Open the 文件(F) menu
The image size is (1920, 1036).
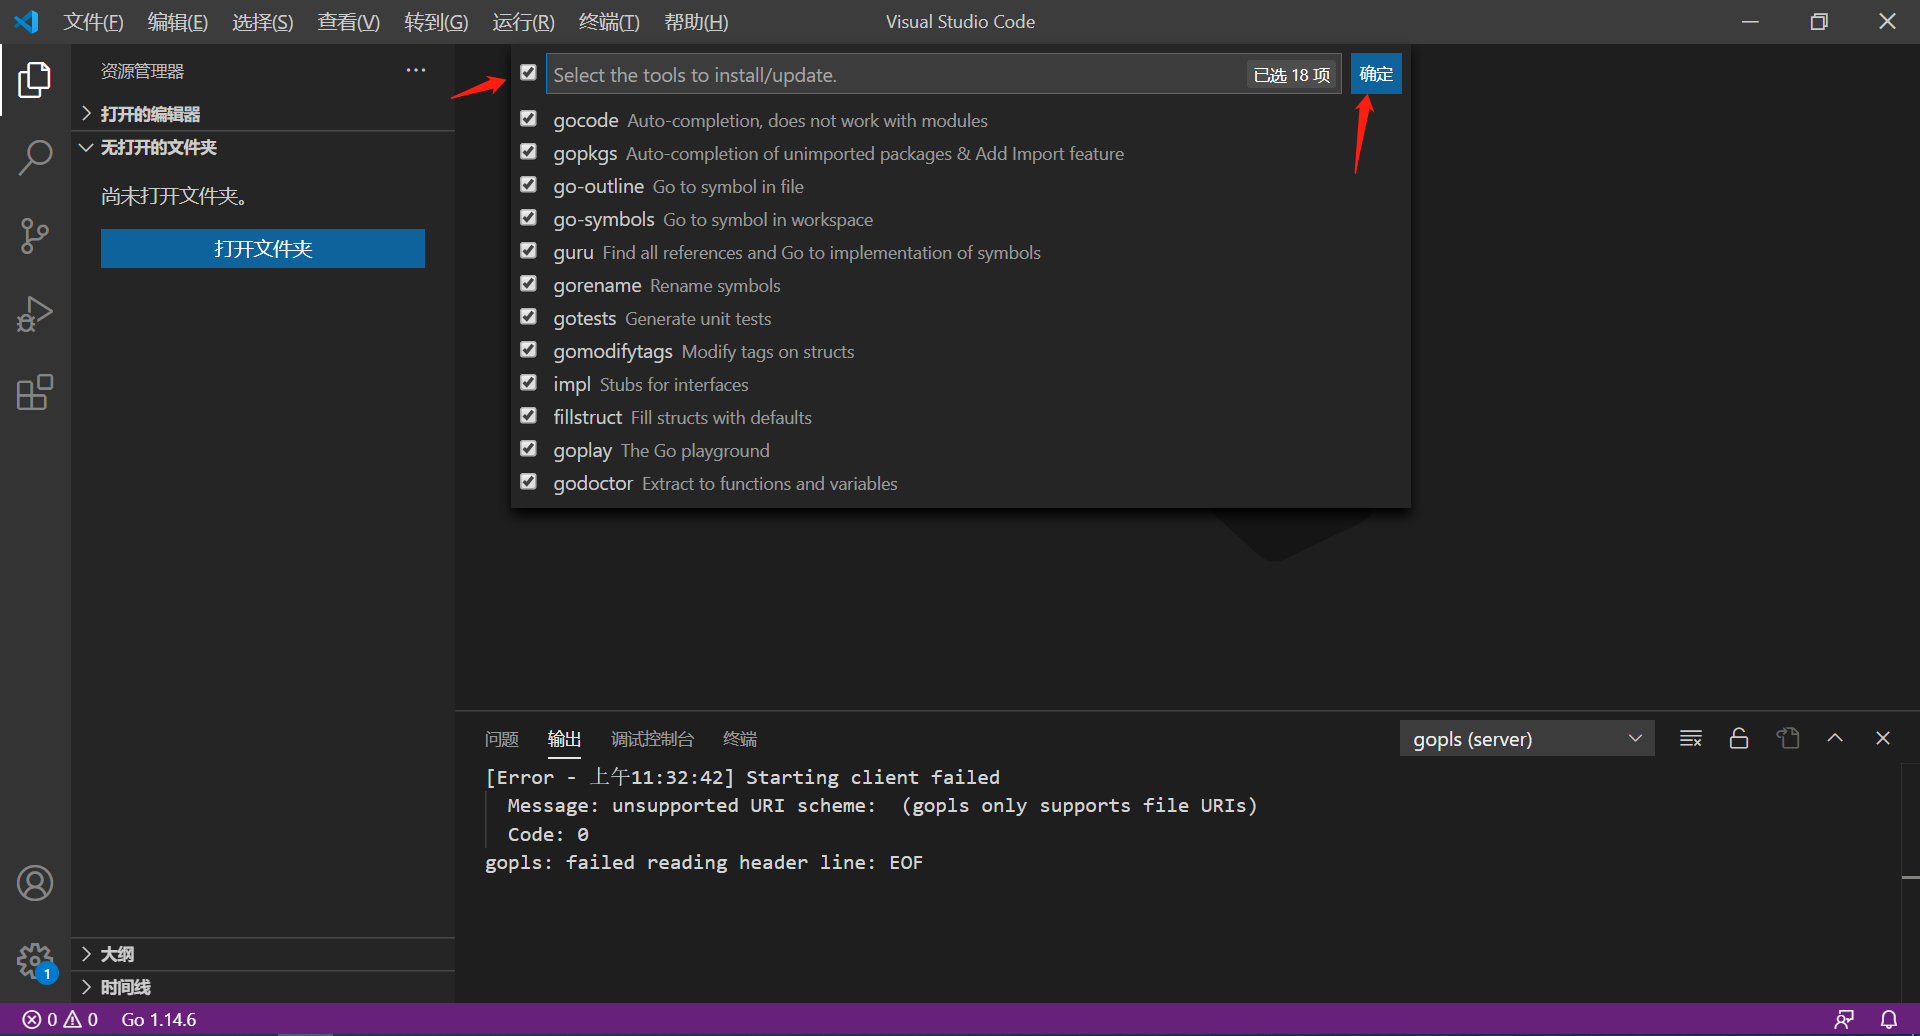click(93, 22)
